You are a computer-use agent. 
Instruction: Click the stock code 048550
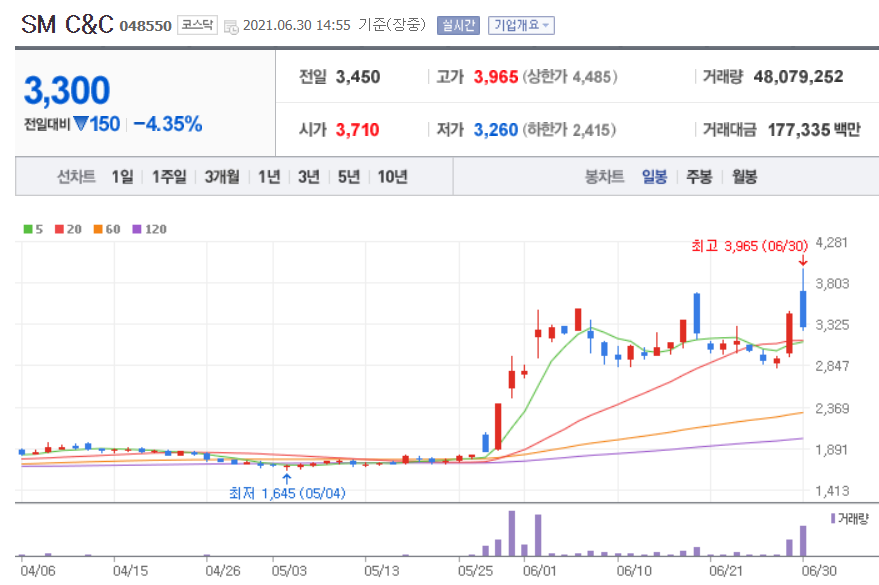tap(145, 26)
